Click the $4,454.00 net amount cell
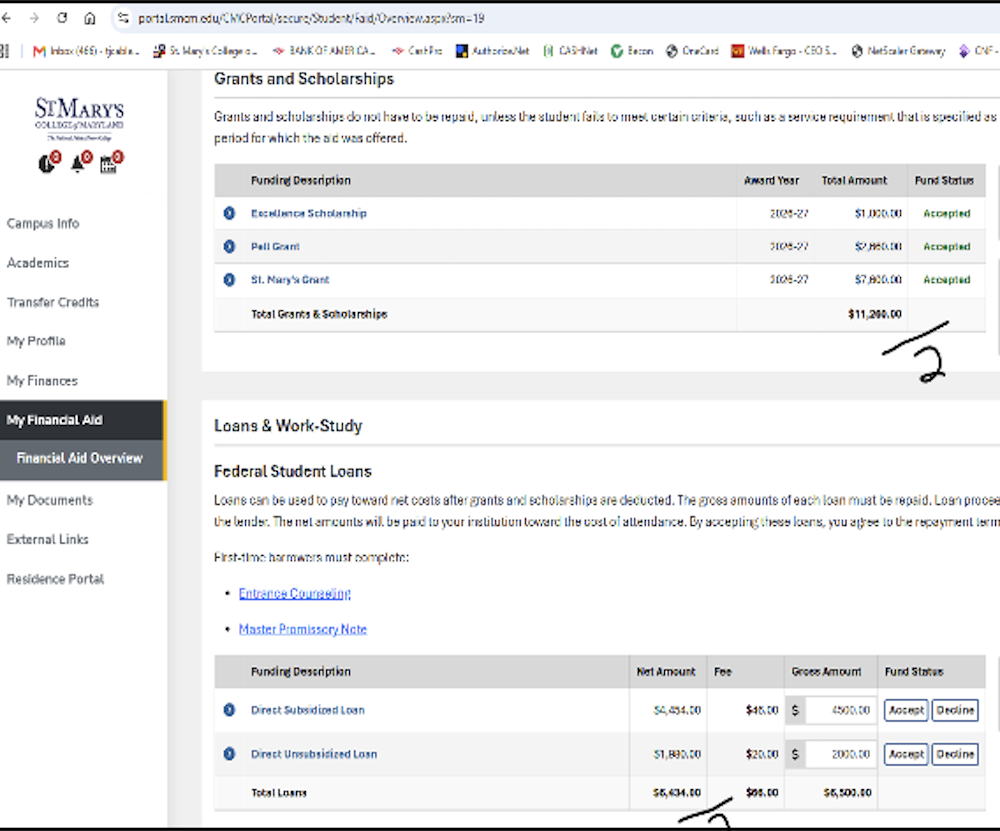 point(677,710)
